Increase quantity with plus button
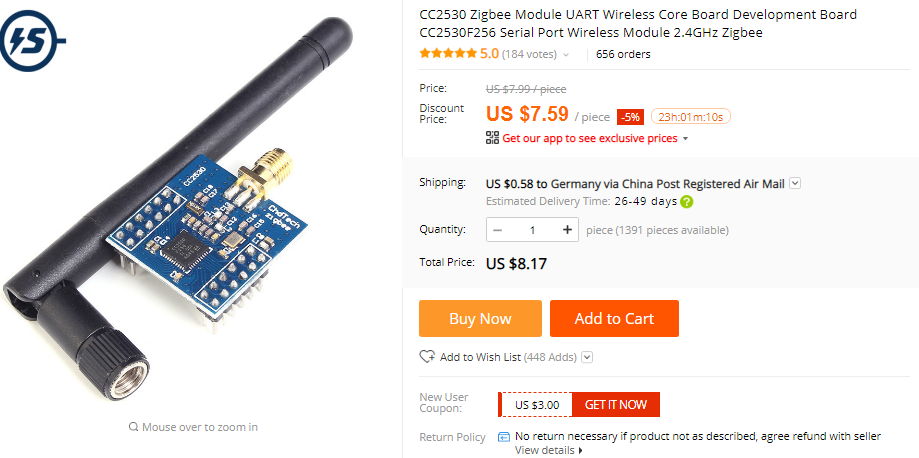This screenshot has height=458, width=919. pyautogui.click(x=567, y=230)
